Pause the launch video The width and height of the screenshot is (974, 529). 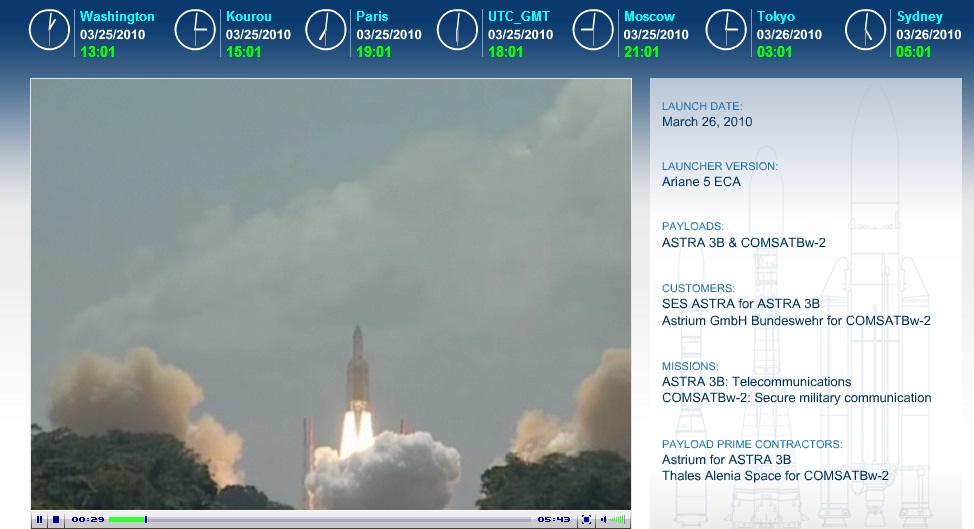(40, 520)
